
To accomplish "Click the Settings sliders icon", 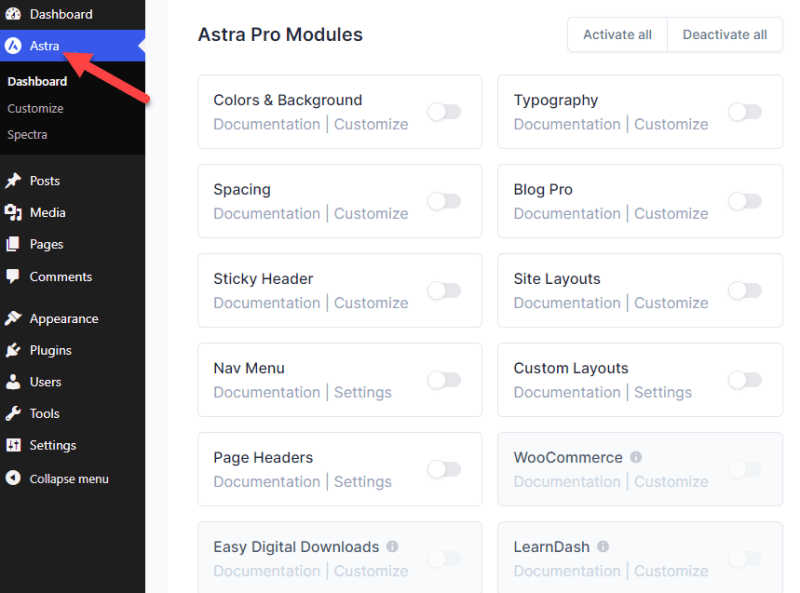I will (13, 445).
